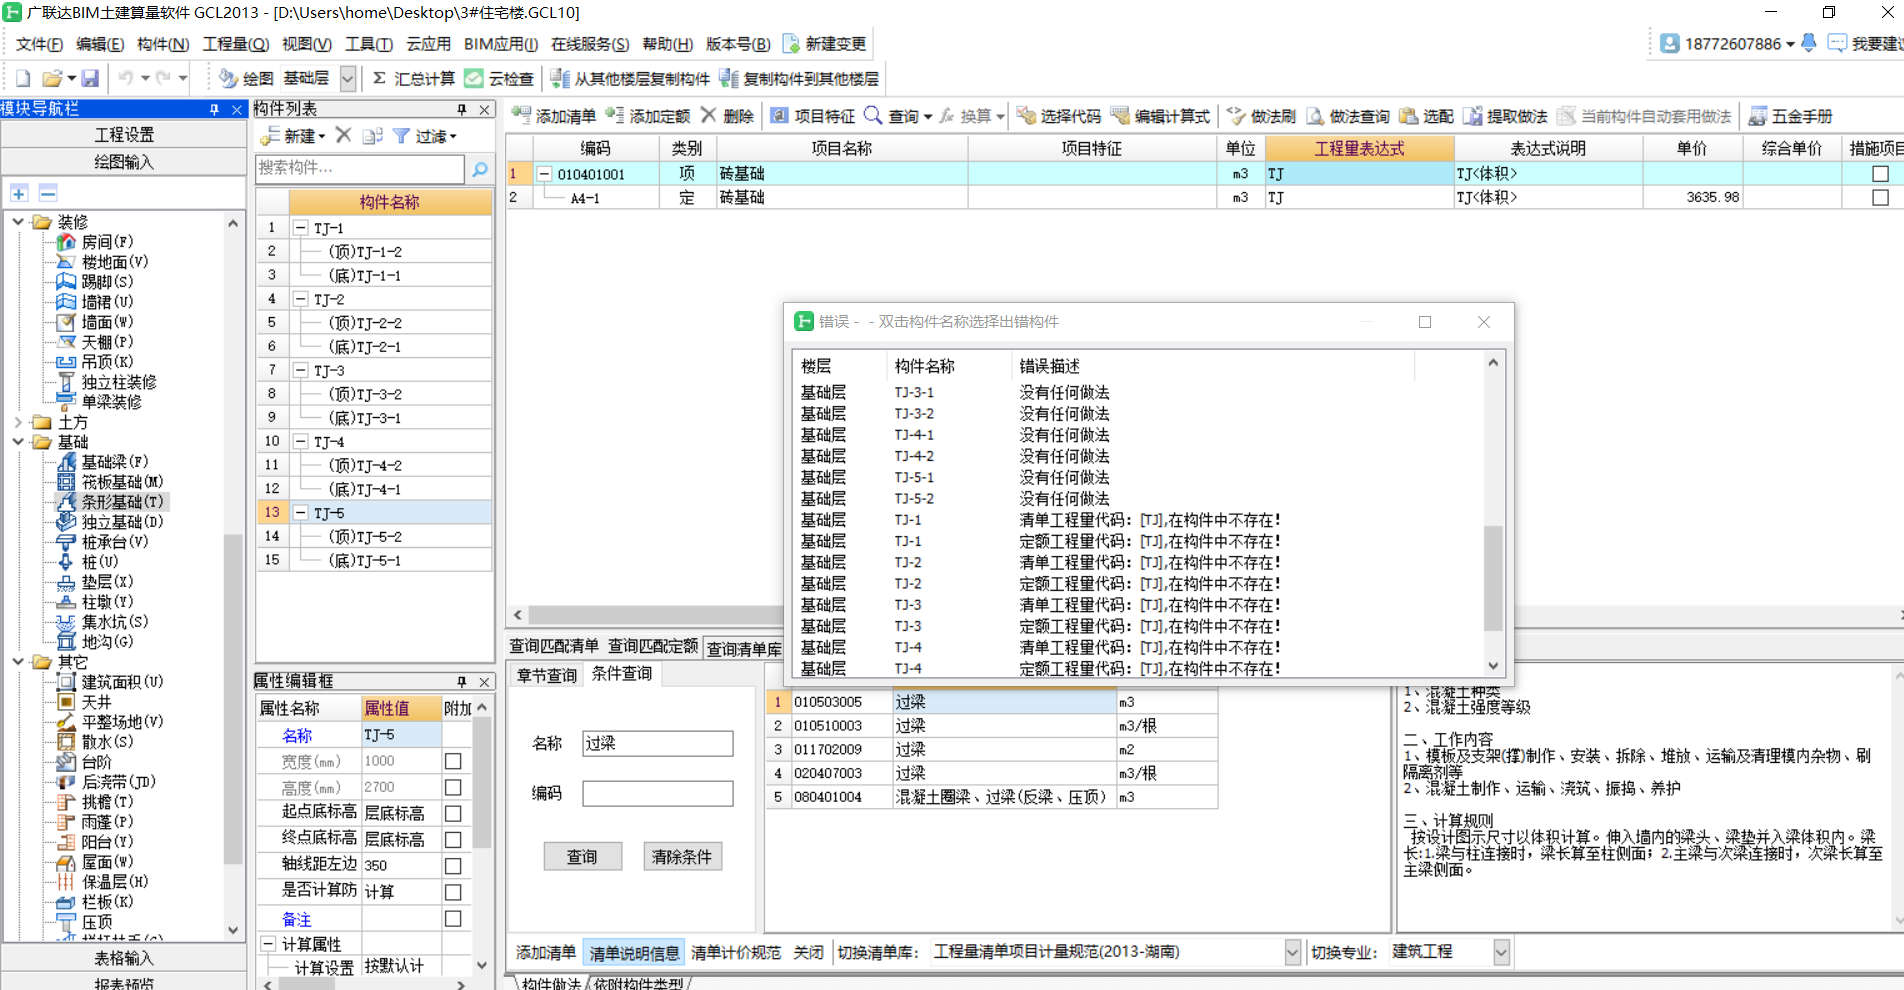Click 提取做法 toolbar item
Image resolution: width=1904 pixels, height=990 pixels.
point(1505,116)
